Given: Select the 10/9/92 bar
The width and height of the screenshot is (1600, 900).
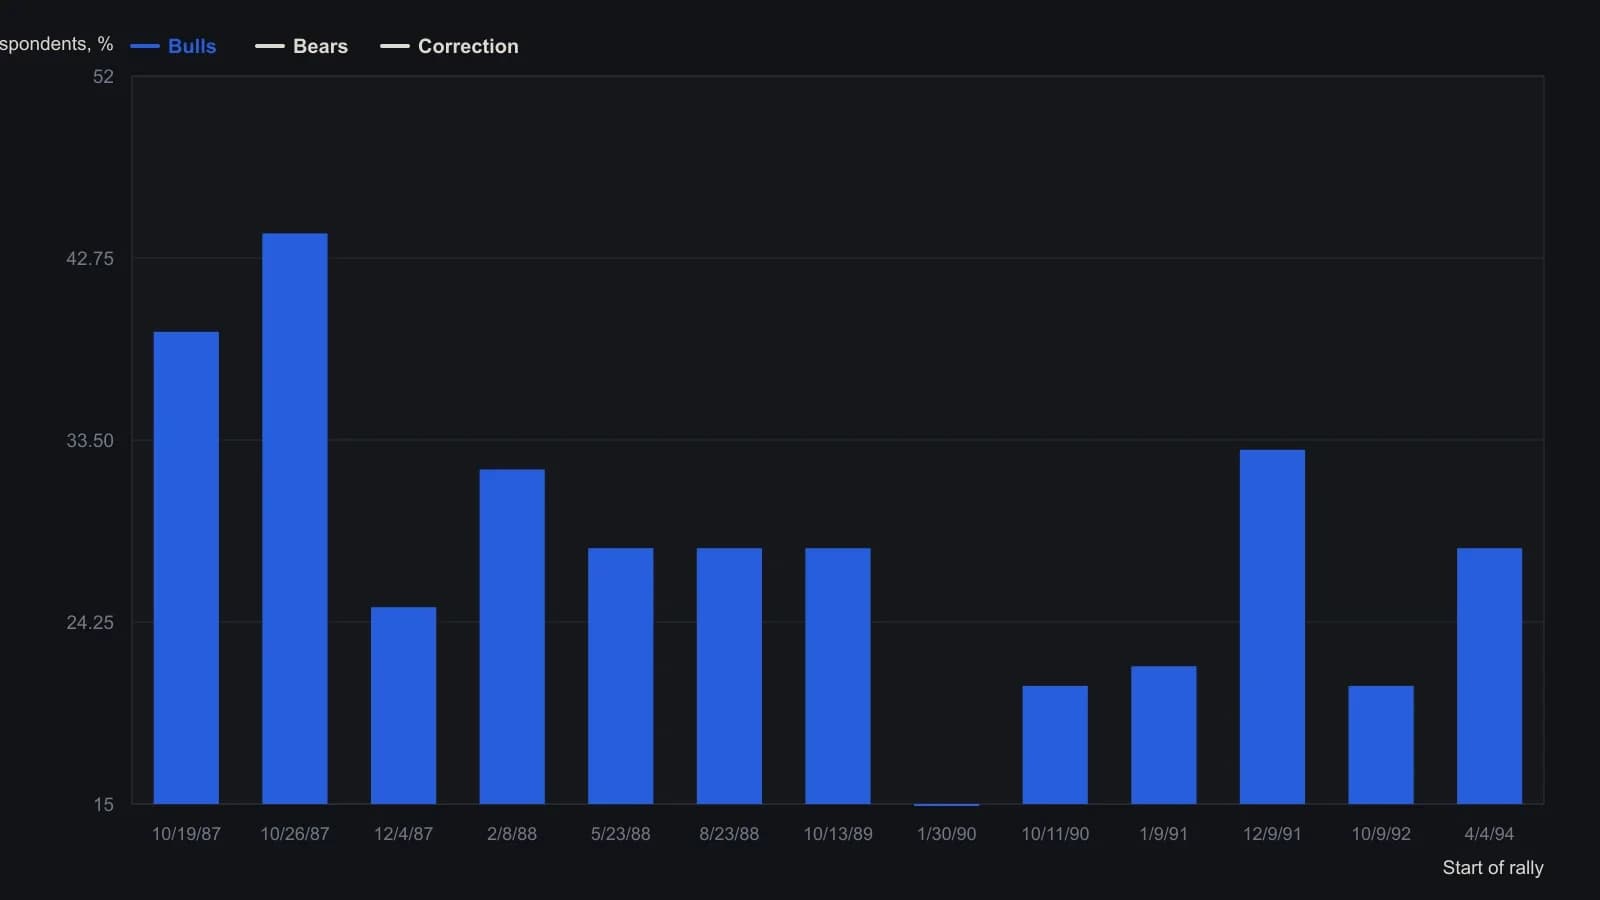Looking at the screenshot, I should pos(1381,745).
